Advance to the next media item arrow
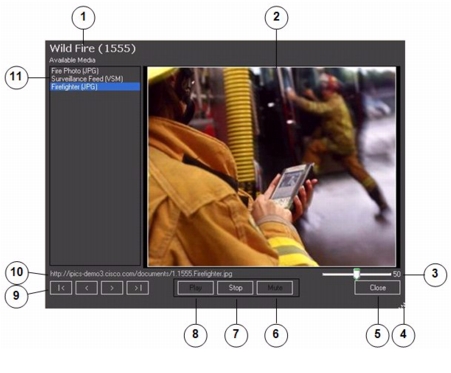 (x=112, y=288)
